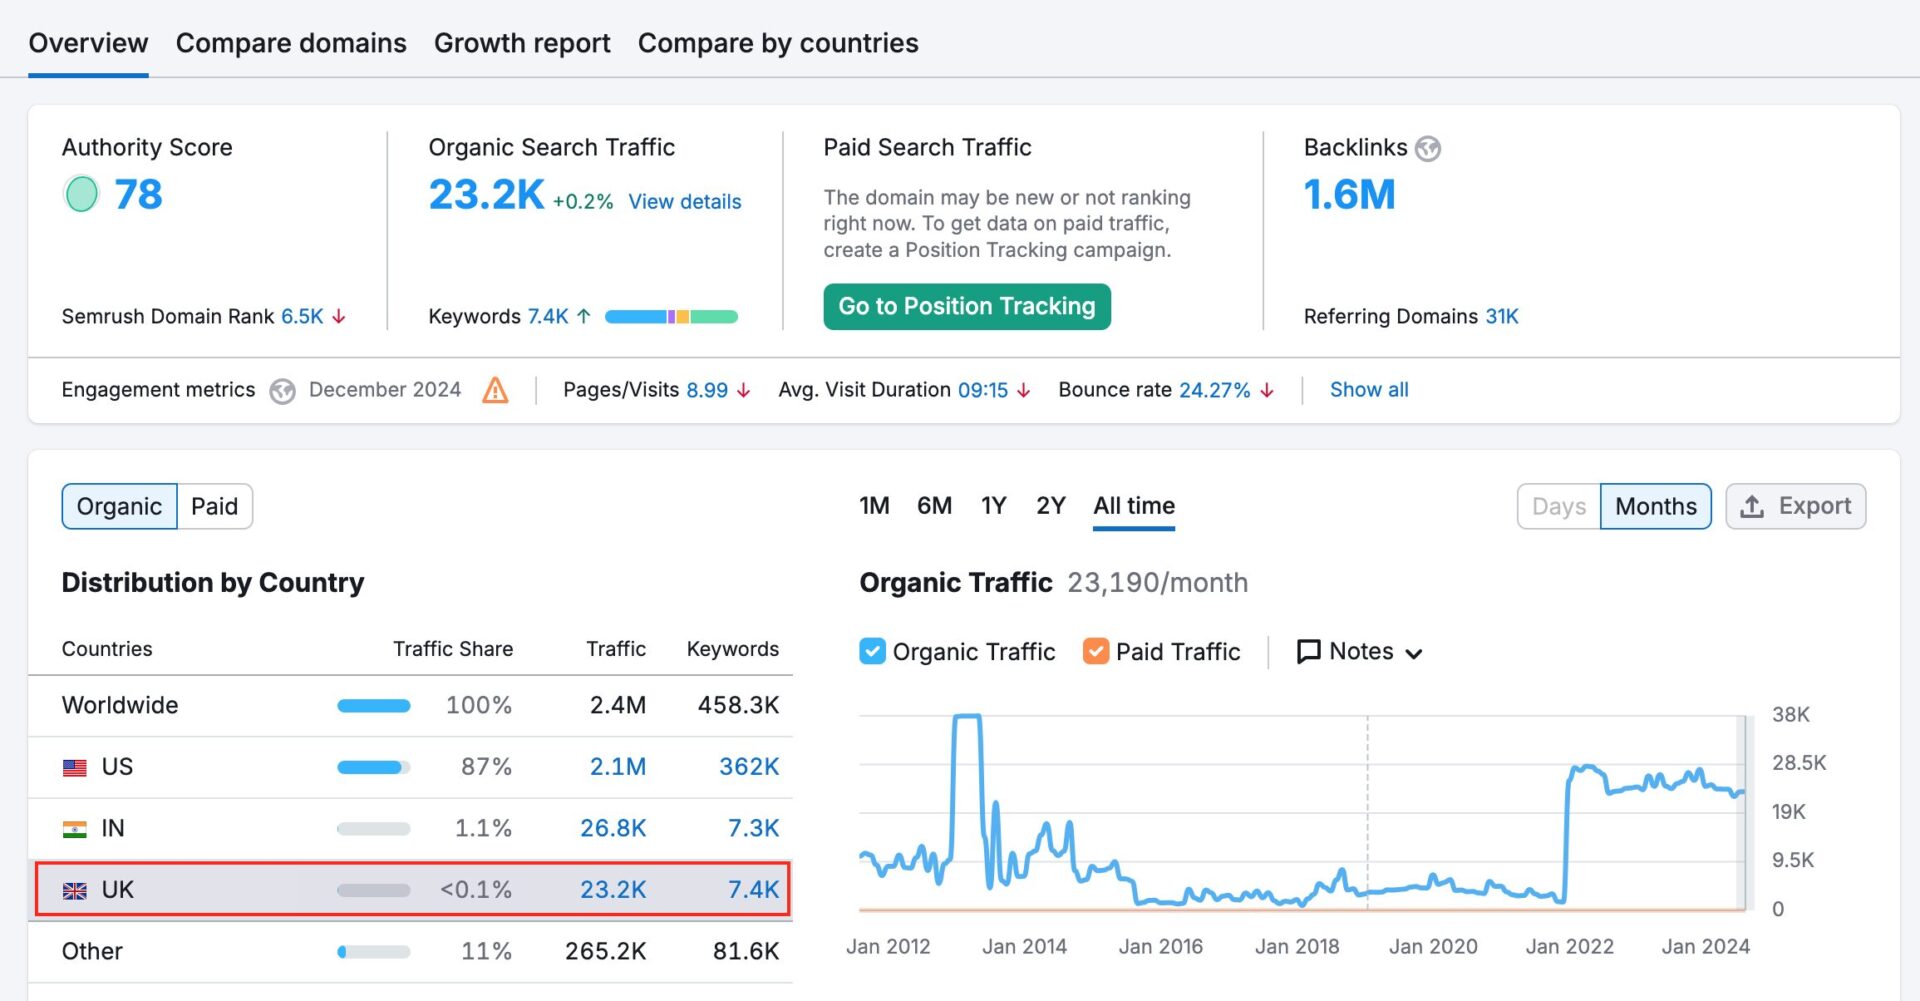Click the US flag icon
The image size is (1920, 1001).
pyautogui.click(x=75, y=768)
